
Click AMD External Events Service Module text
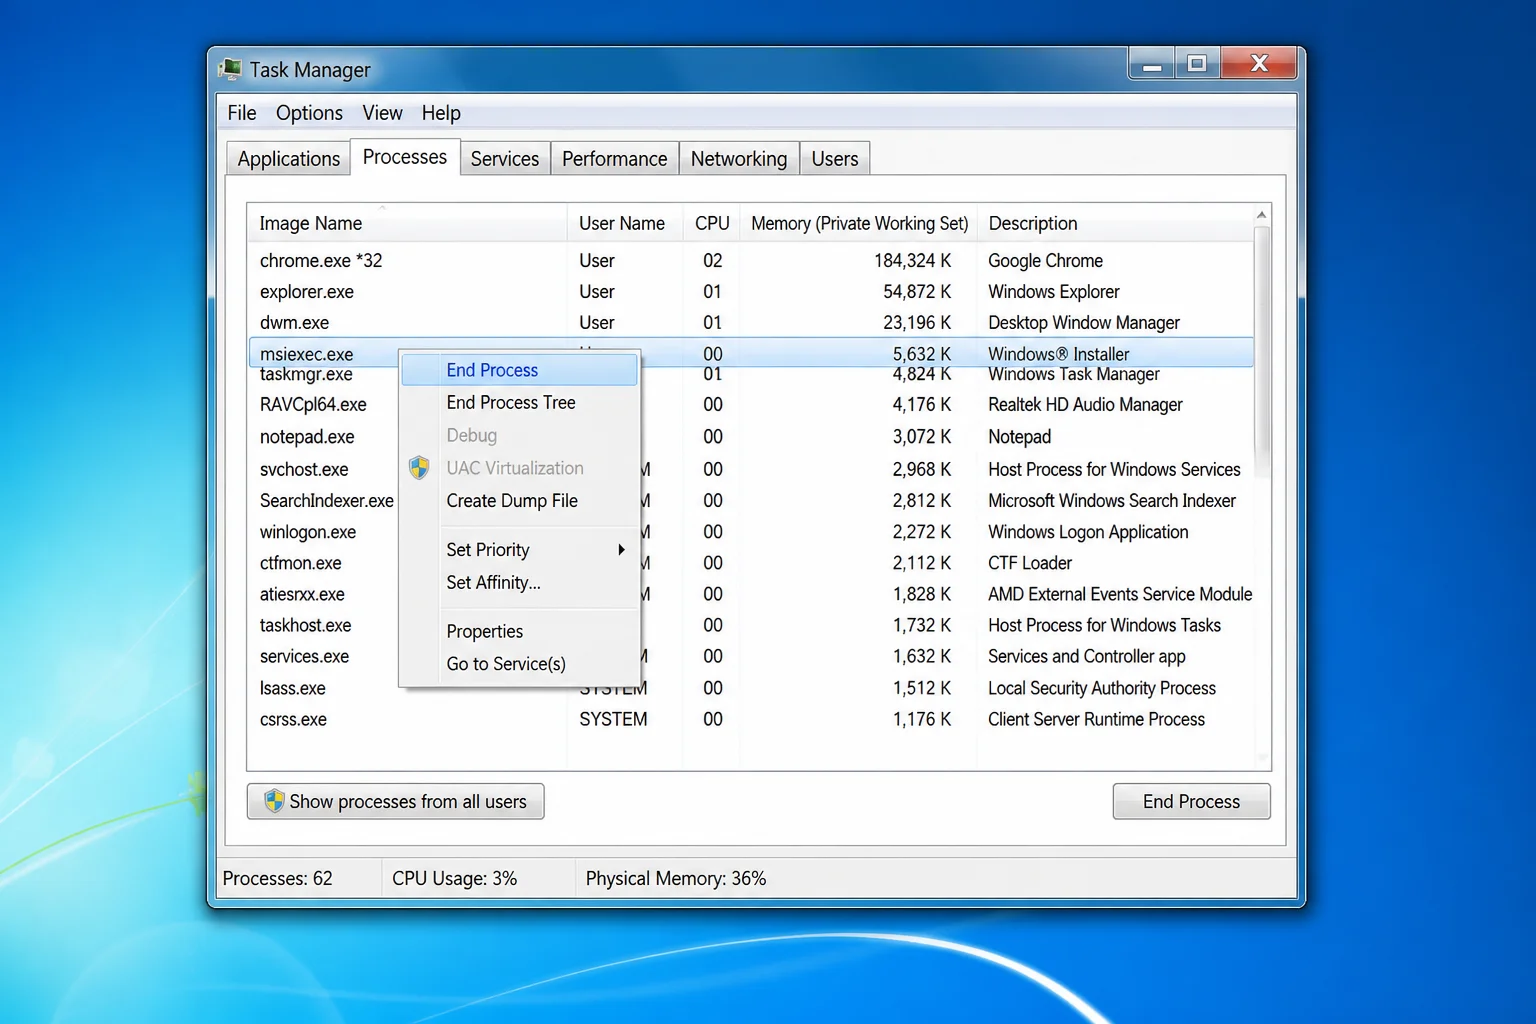1119,594
